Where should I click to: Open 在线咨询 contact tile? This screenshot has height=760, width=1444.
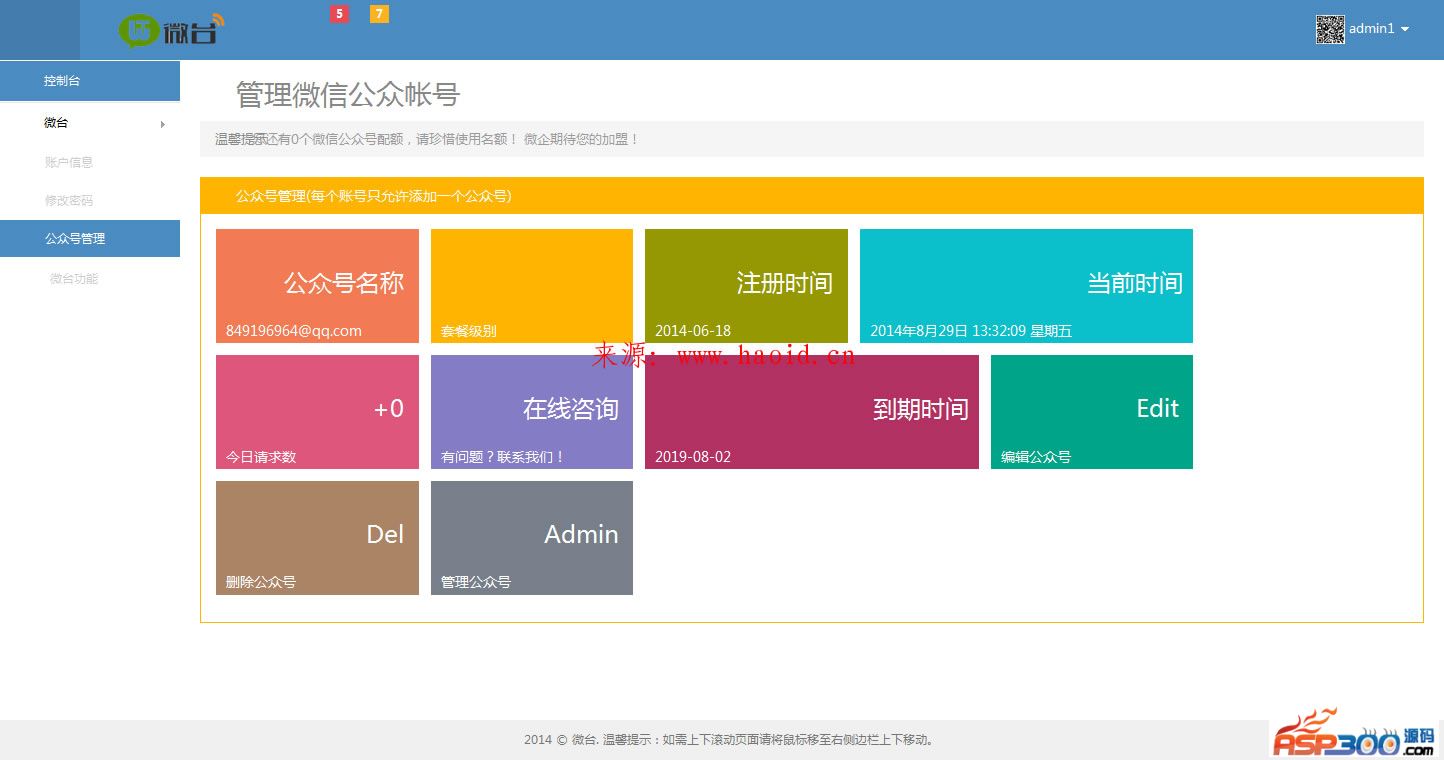coord(531,412)
